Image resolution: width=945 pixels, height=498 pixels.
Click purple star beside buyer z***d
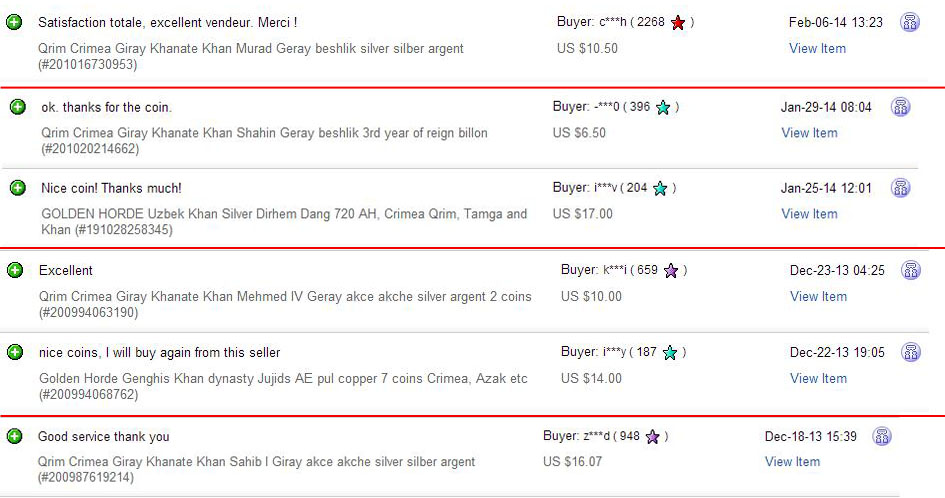tap(652, 436)
